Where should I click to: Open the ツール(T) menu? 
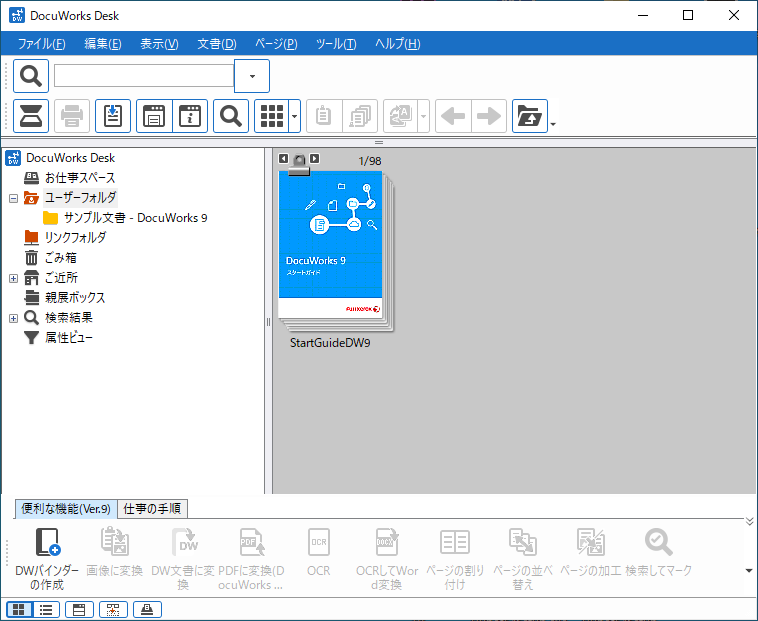[336, 44]
